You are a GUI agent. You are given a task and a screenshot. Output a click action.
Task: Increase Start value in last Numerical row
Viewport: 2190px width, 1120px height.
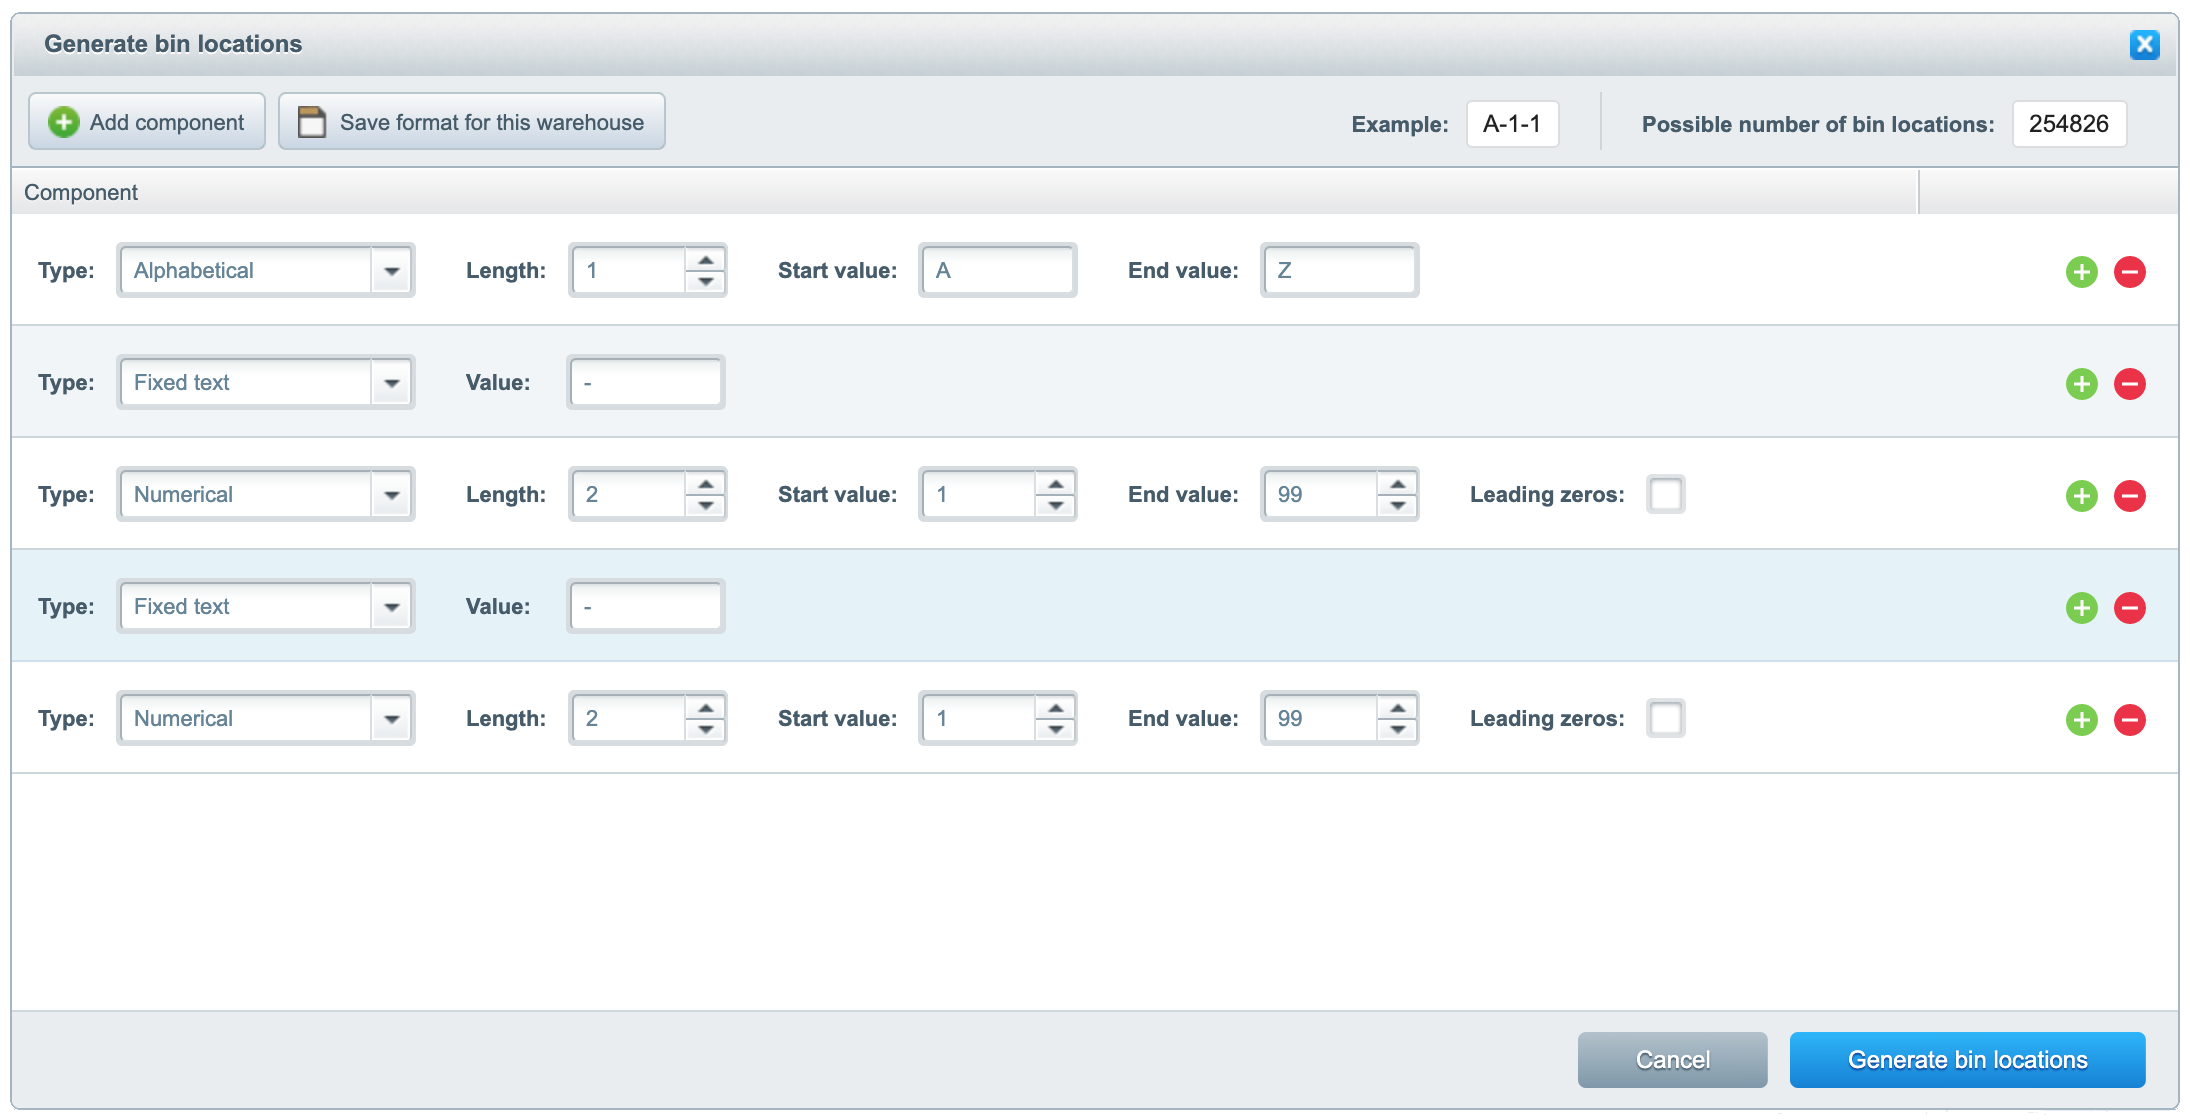1055,708
